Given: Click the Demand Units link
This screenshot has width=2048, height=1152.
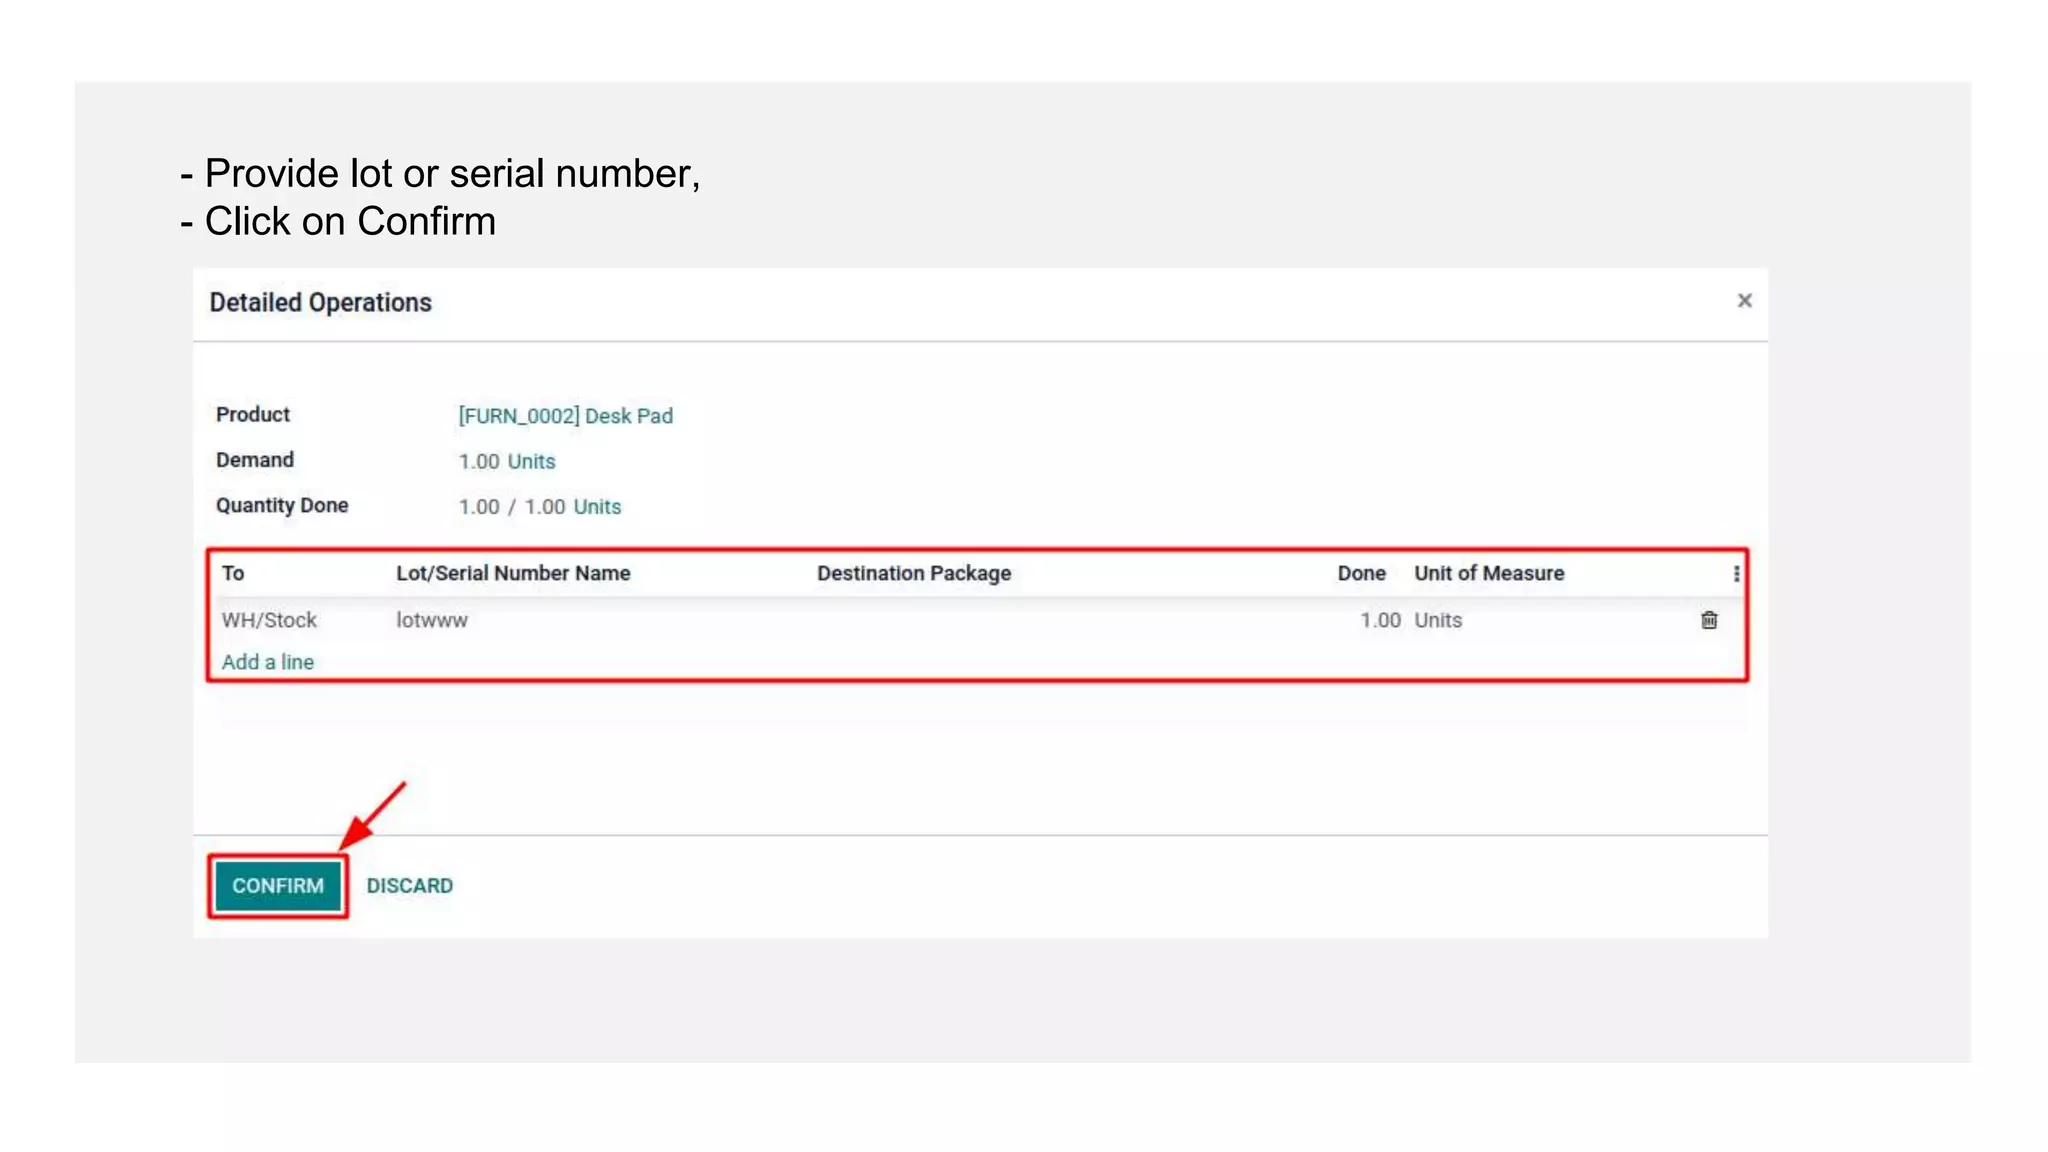Looking at the screenshot, I should point(531,462).
